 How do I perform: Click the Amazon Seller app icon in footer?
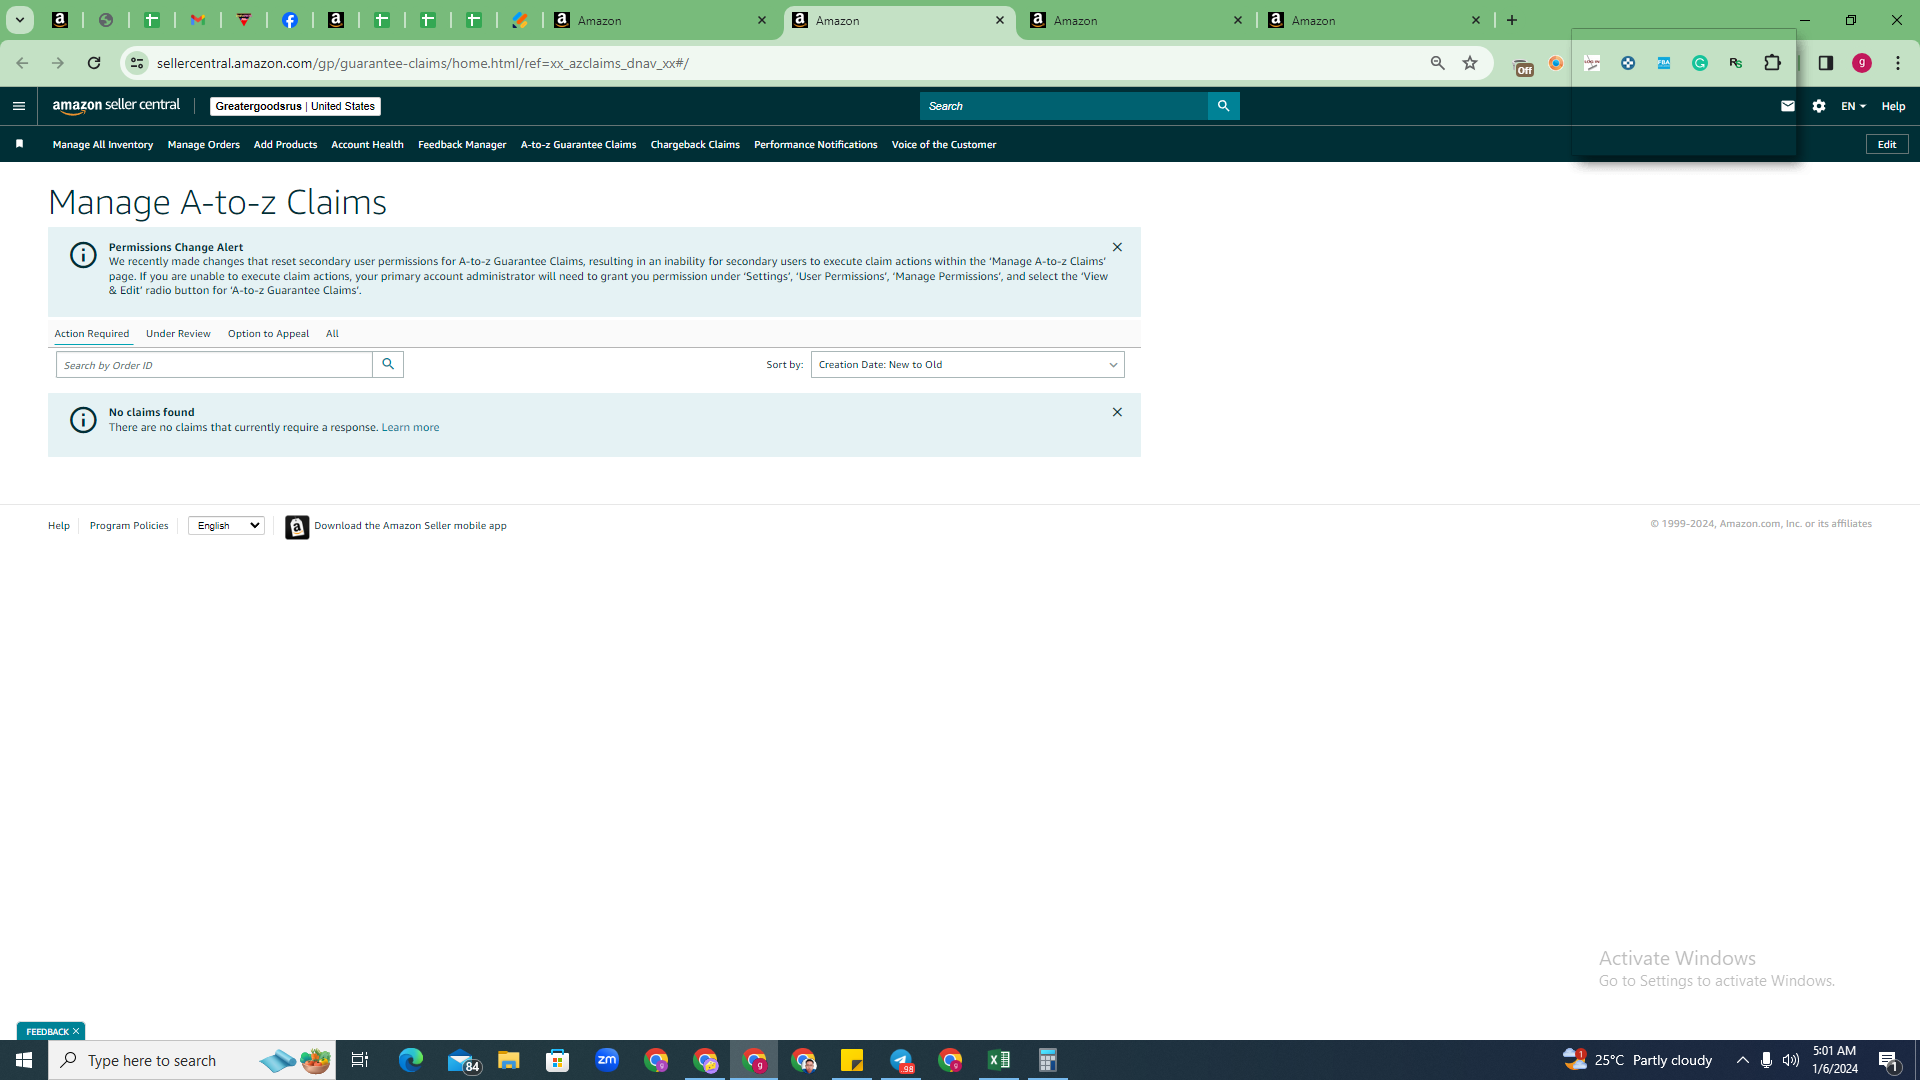point(297,527)
